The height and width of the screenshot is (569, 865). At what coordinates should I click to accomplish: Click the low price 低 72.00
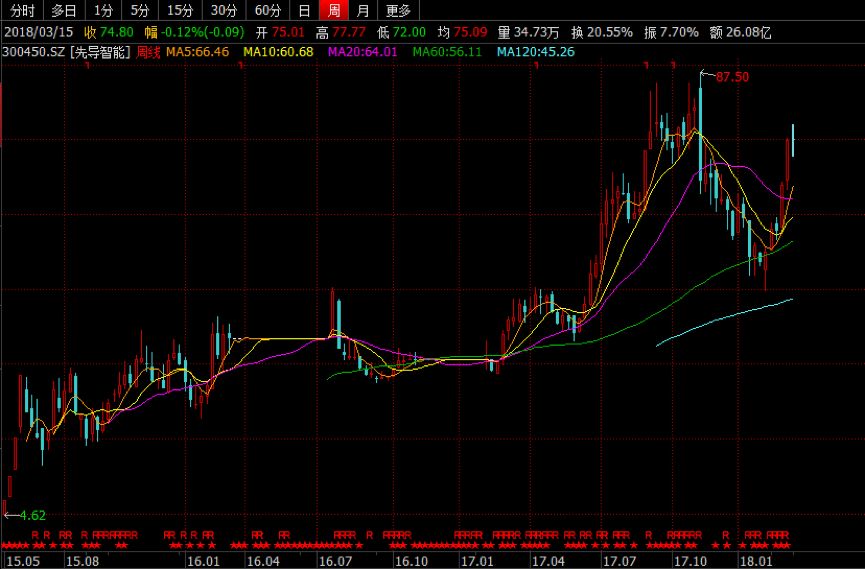[x=401, y=32]
